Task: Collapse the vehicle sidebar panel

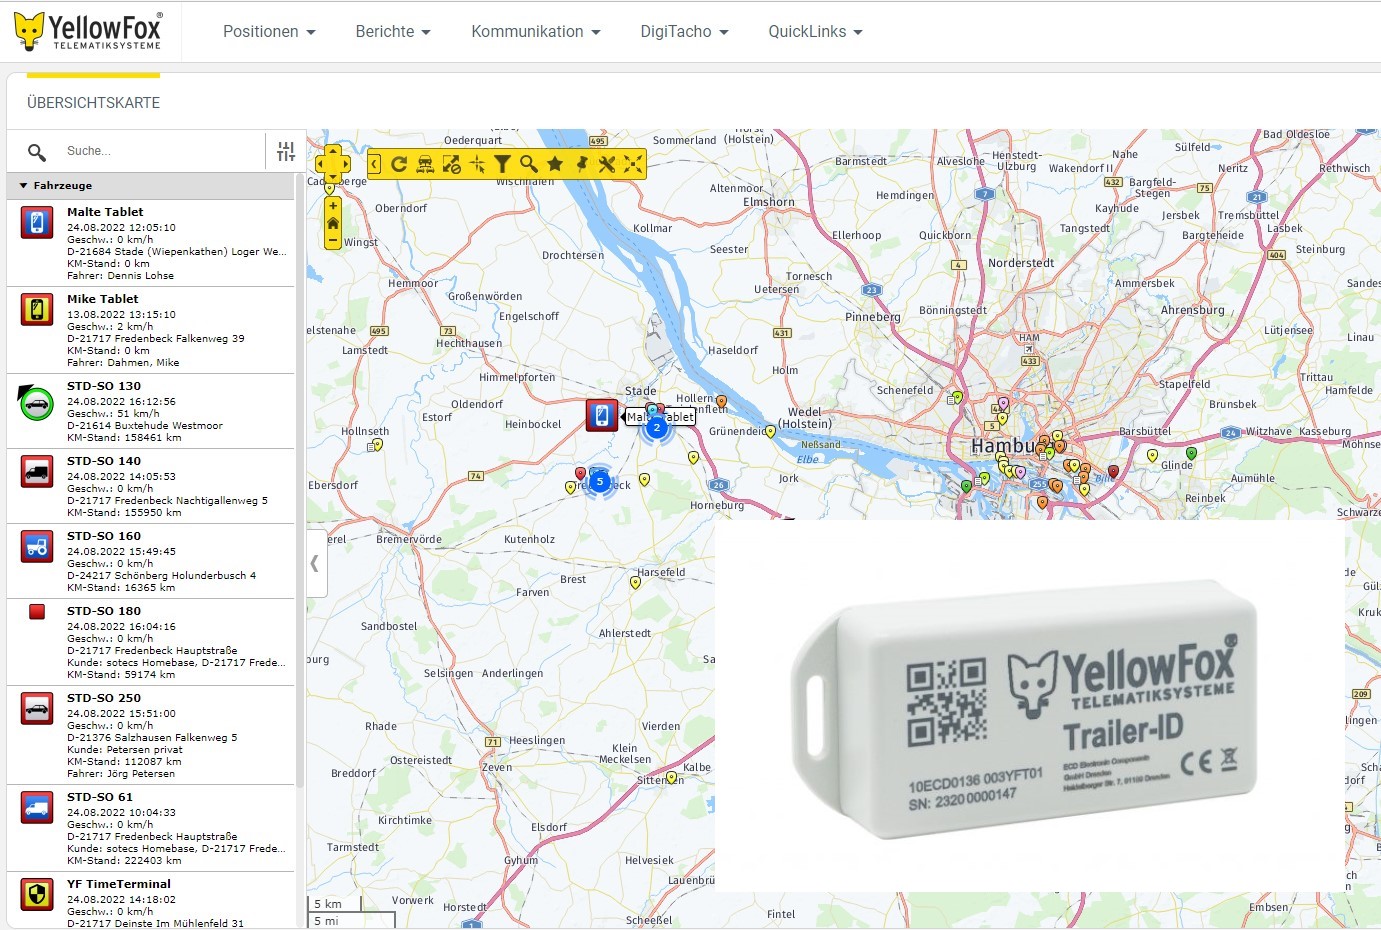Action: (316, 563)
